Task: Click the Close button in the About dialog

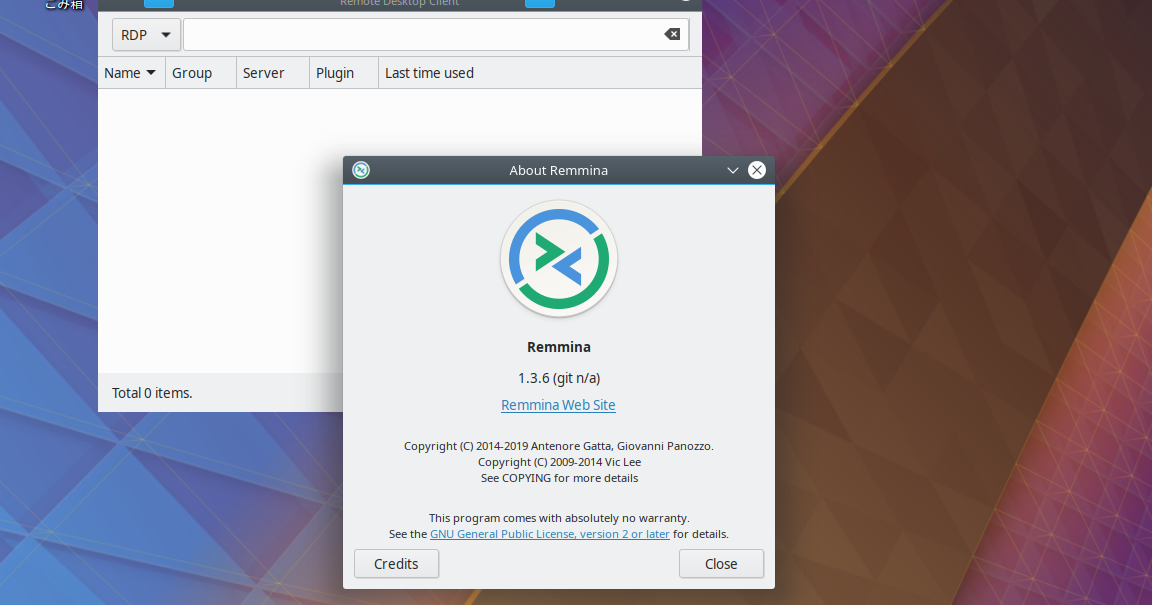Action: [x=721, y=563]
